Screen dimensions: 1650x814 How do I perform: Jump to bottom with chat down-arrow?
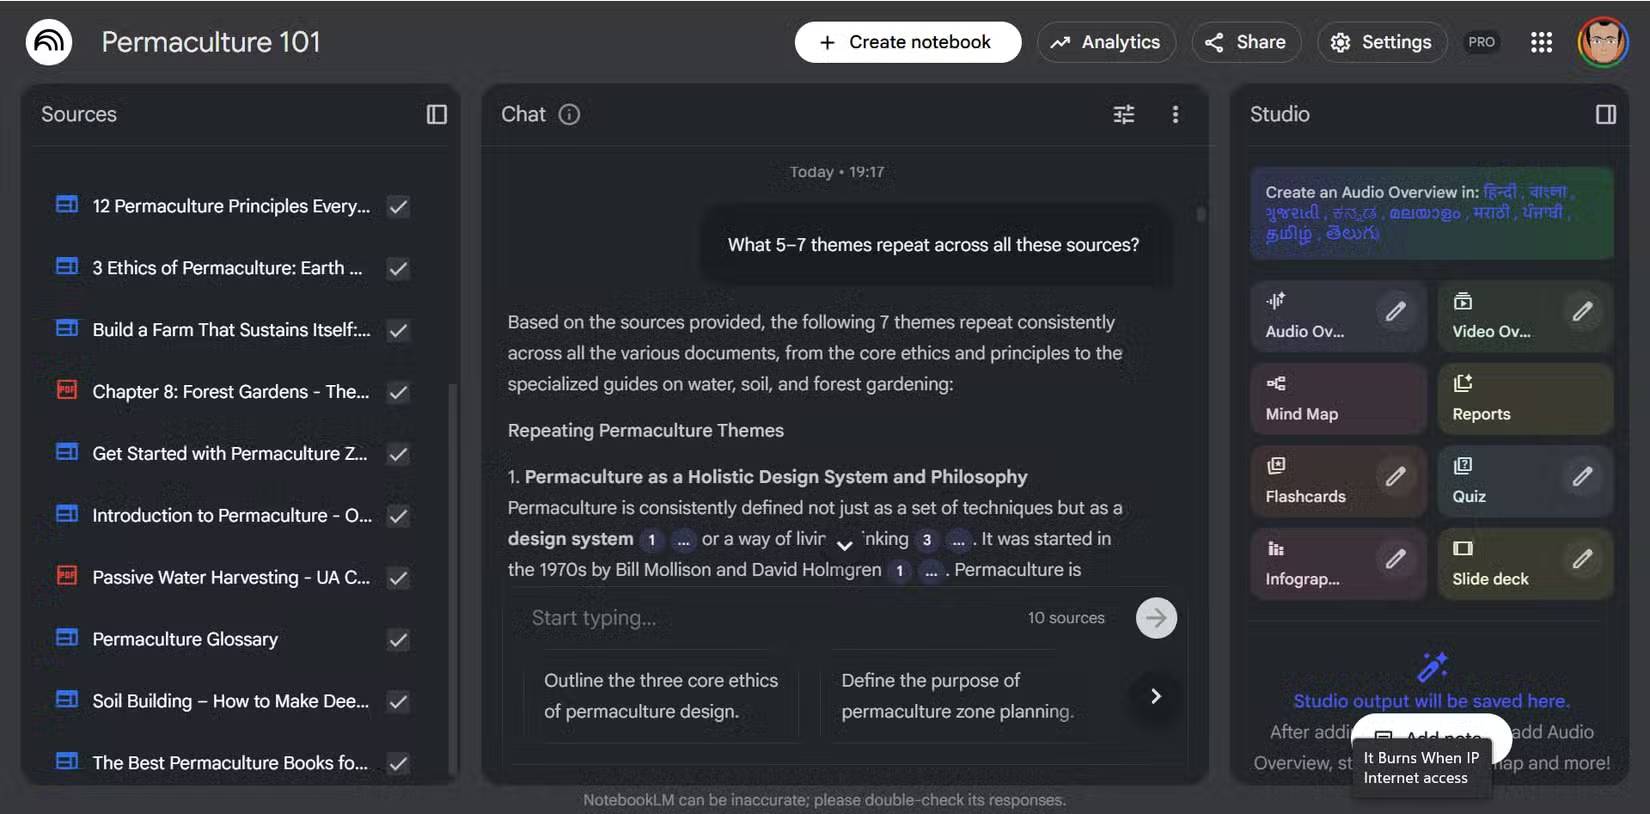click(844, 545)
